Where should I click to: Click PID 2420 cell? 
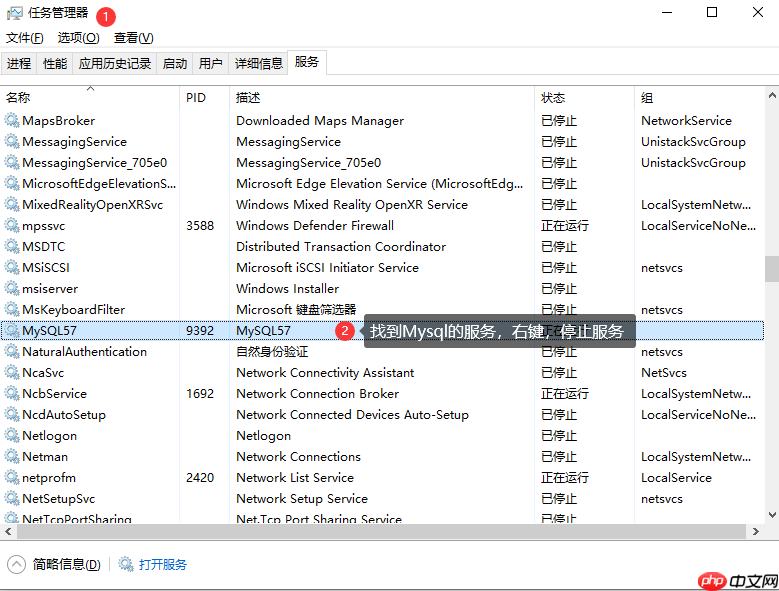tap(200, 478)
